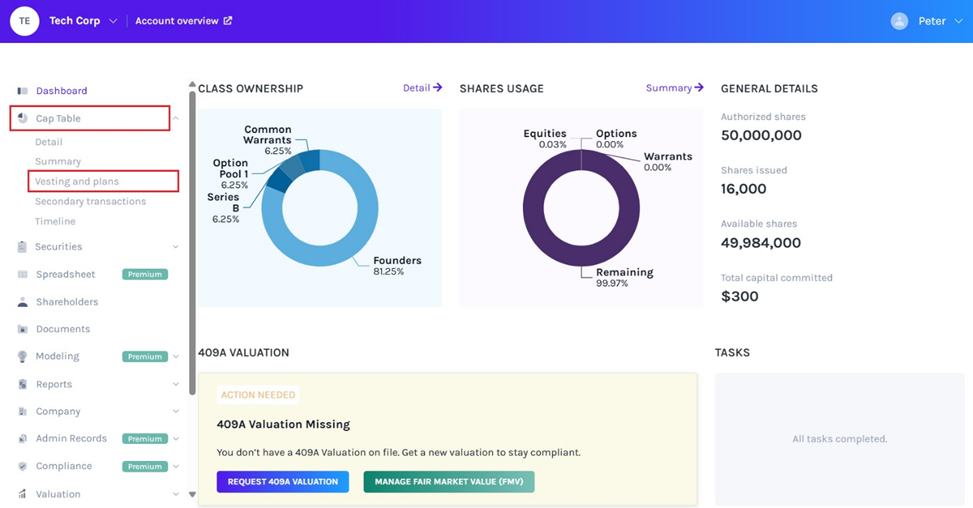Expand the Reports section chevron

pos(176,385)
